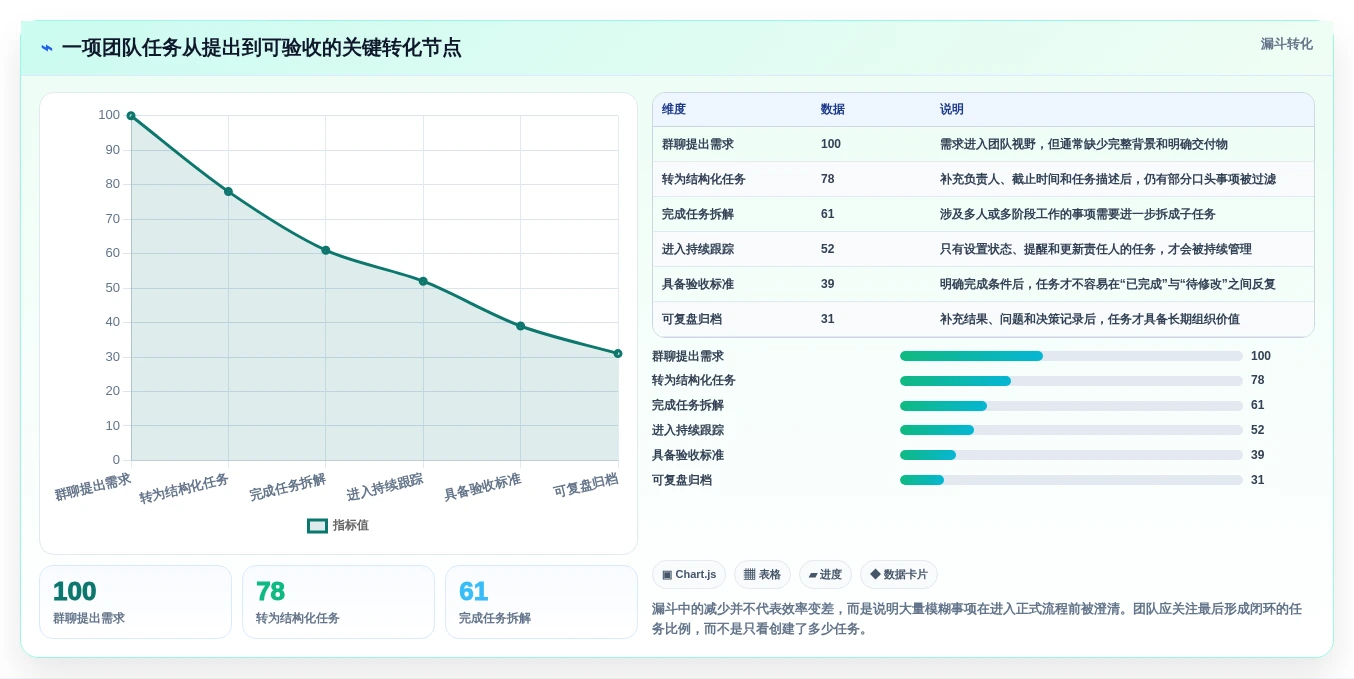Image resolution: width=1354 pixels, height=679 pixels.
Task: Click the table data value 78
Action: click(x=828, y=179)
